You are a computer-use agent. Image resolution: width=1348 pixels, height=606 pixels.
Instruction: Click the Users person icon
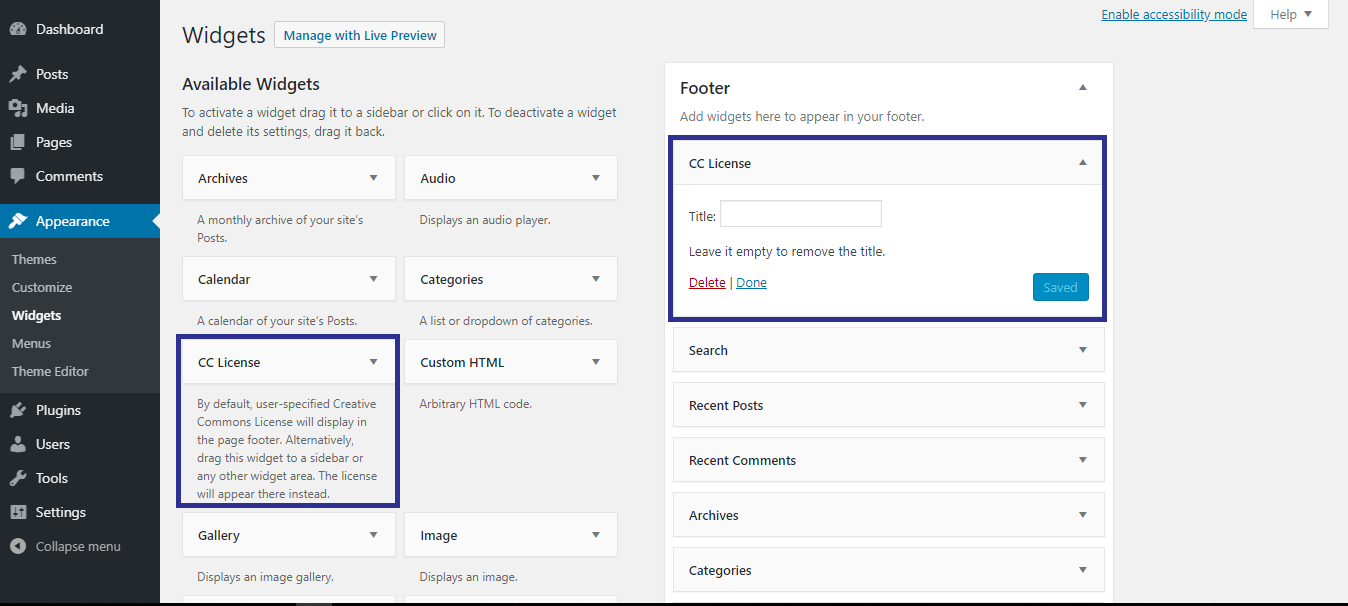[x=18, y=444]
